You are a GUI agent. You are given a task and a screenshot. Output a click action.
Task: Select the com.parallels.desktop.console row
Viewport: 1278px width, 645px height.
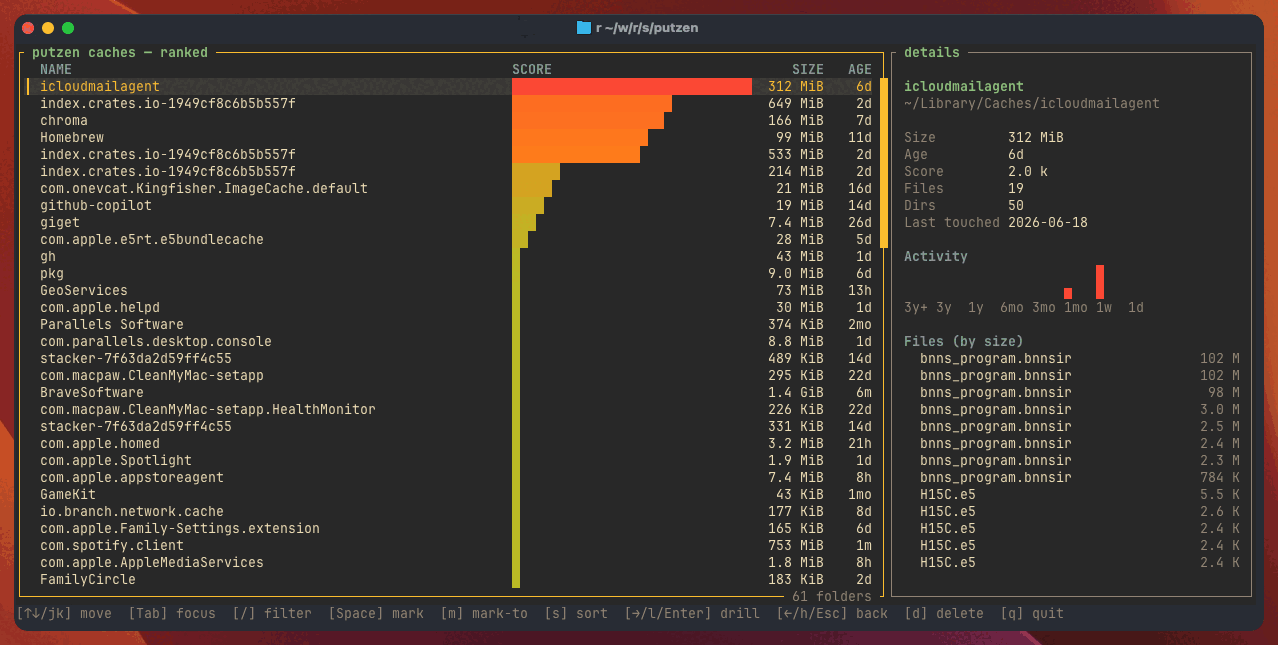coord(451,342)
